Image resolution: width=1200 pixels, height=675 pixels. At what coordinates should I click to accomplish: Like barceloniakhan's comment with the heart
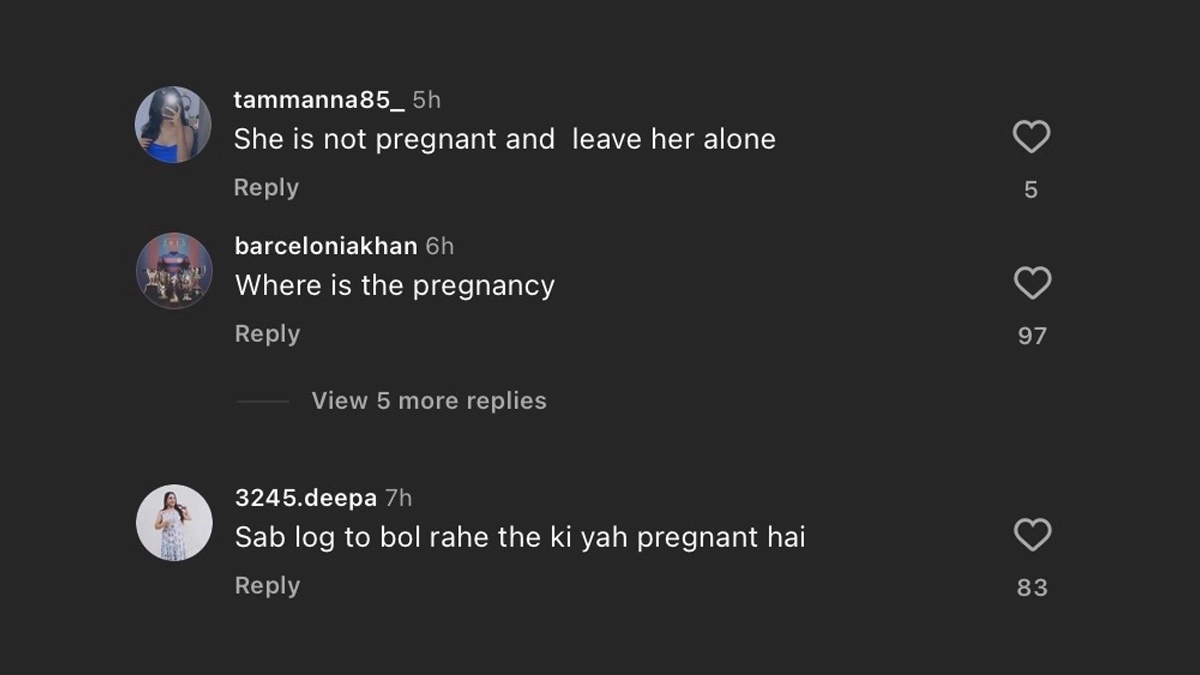pos(1032,284)
